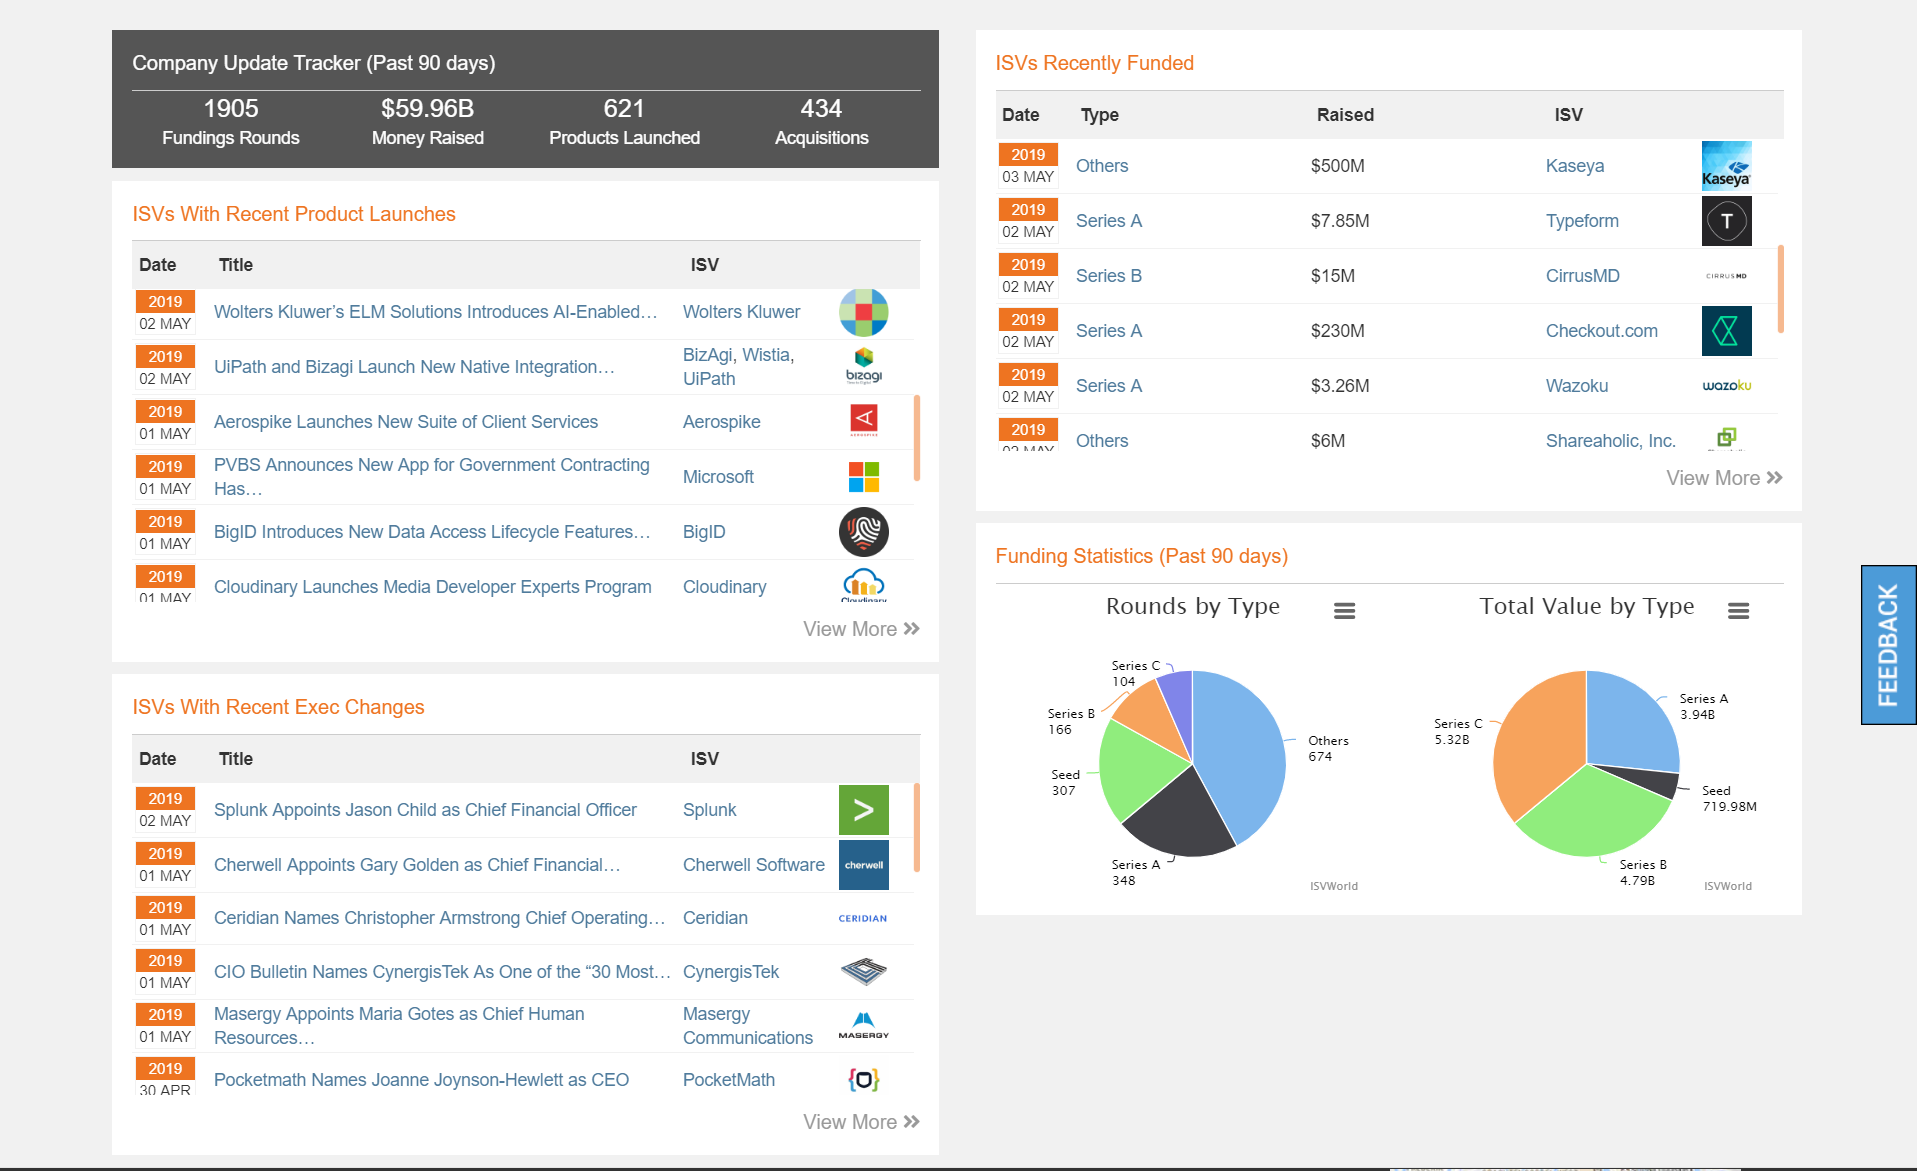Image resolution: width=1917 pixels, height=1171 pixels.
Task: Open Masergy Appoints Maria Gotes article
Action: pos(399,1026)
